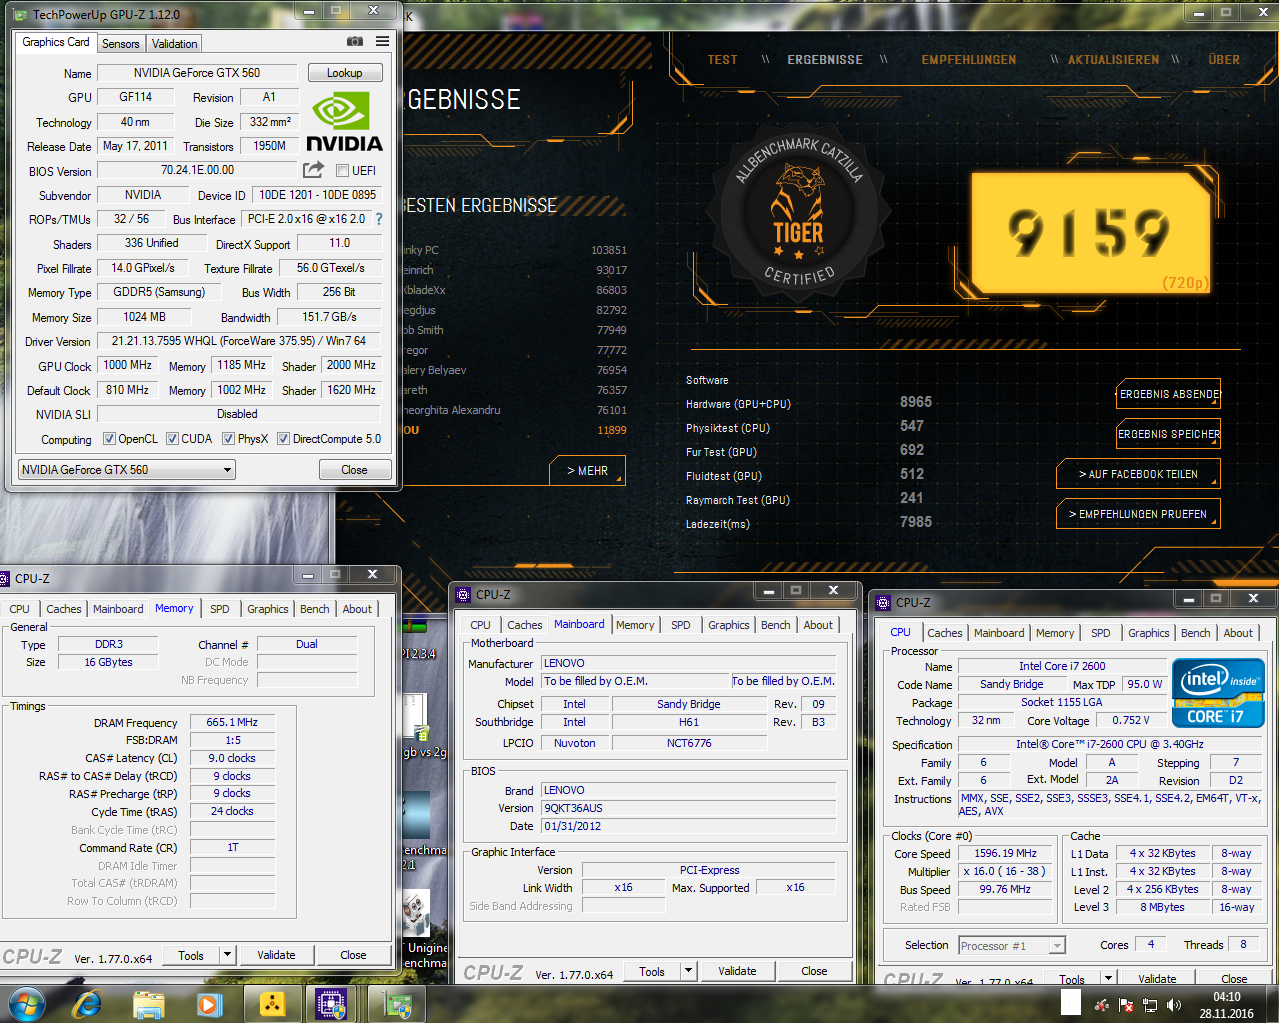Open About tab in Mainboard CPU-Z window
The image size is (1279, 1023).
tap(818, 625)
